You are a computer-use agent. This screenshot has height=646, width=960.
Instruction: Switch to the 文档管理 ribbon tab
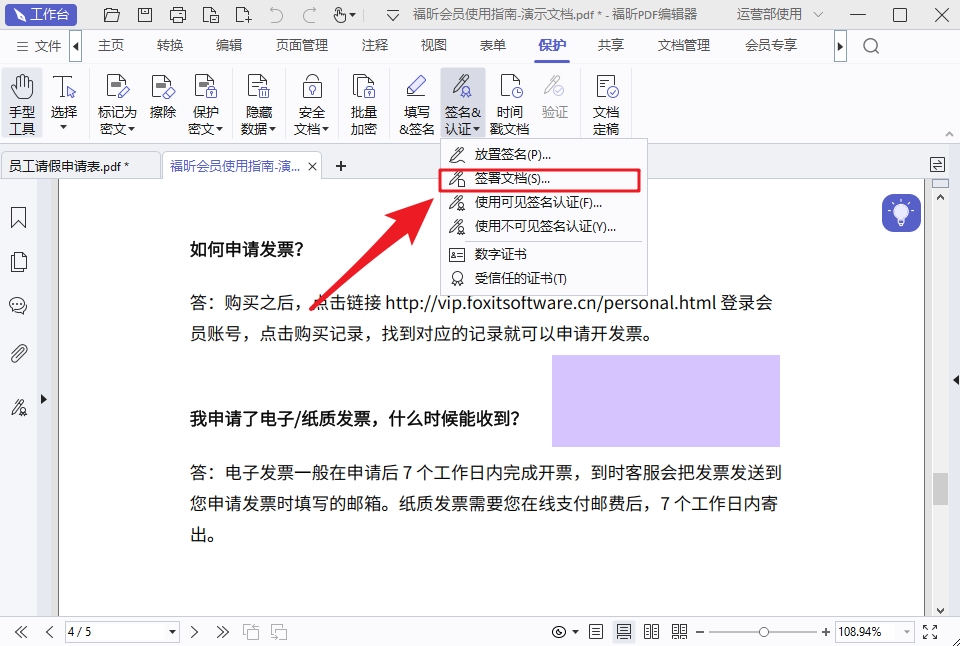pyautogui.click(x=683, y=45)
